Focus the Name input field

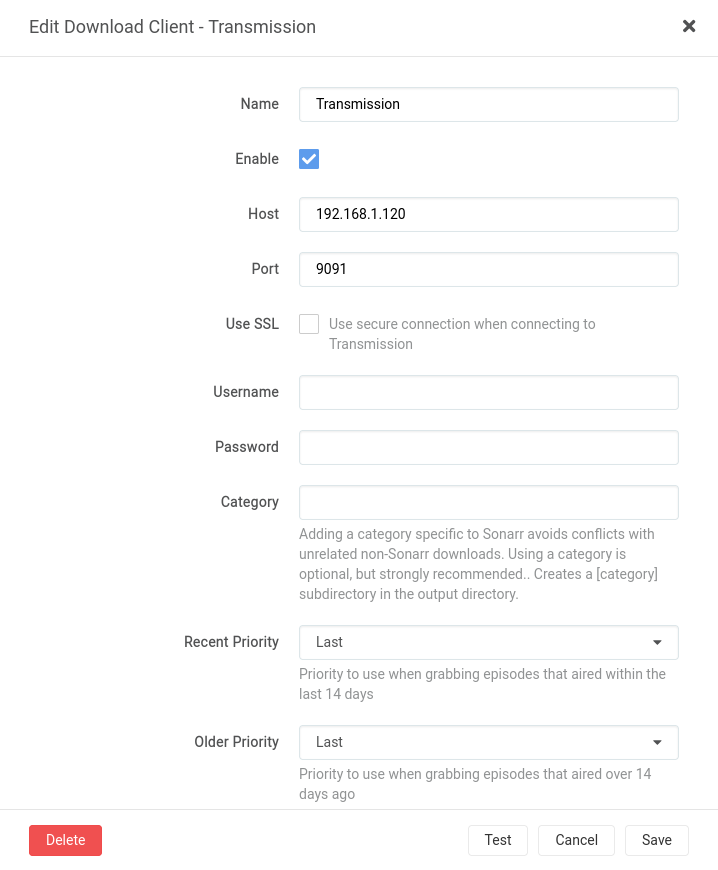(x=488, y=104)
